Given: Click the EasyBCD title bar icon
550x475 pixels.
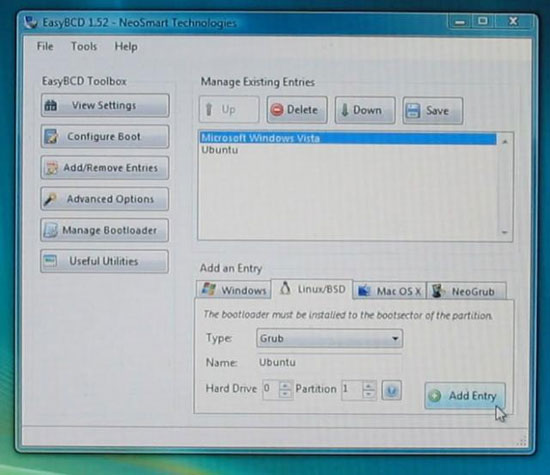Looking at the screenshot, I should pyautogui.click(x=31, y=22).
